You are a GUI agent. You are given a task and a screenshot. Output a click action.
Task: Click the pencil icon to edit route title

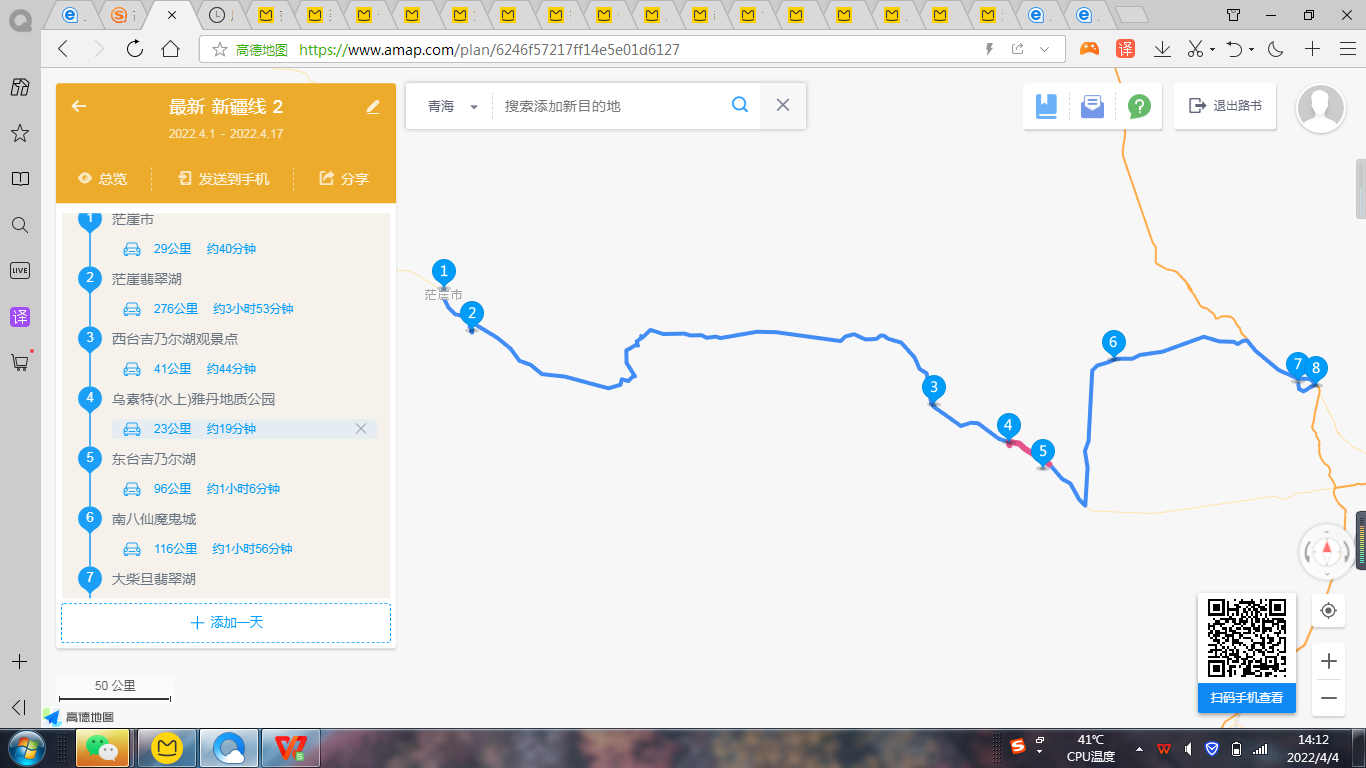[373, 107]
